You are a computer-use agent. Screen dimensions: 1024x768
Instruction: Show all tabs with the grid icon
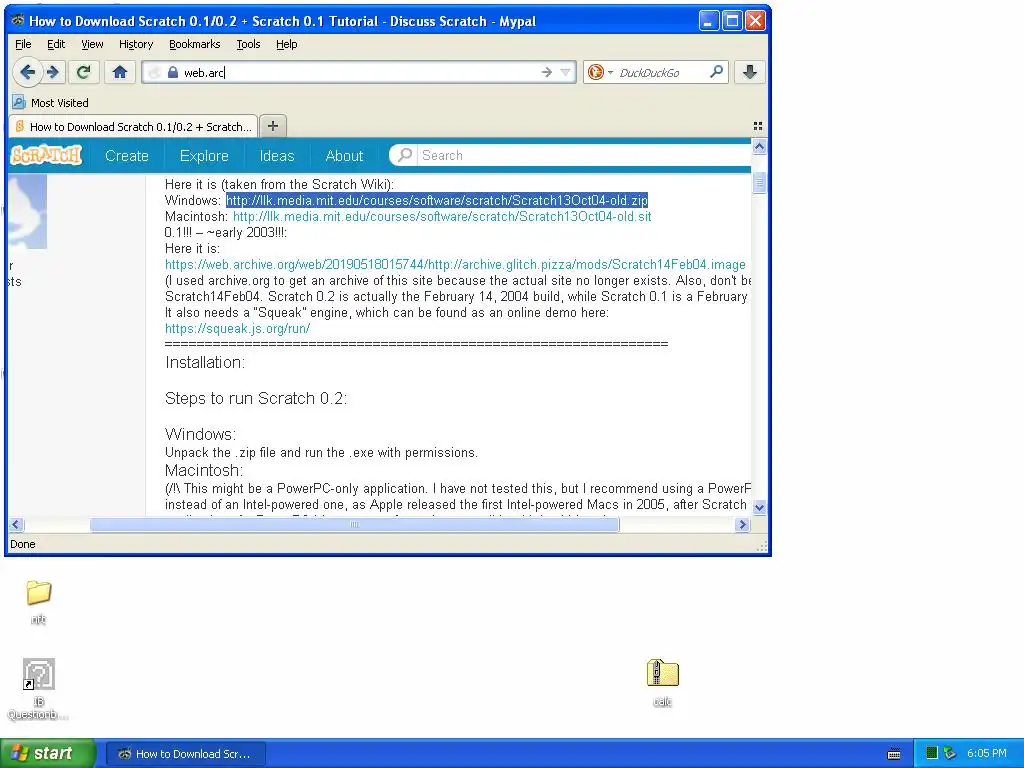coord(758,126)
